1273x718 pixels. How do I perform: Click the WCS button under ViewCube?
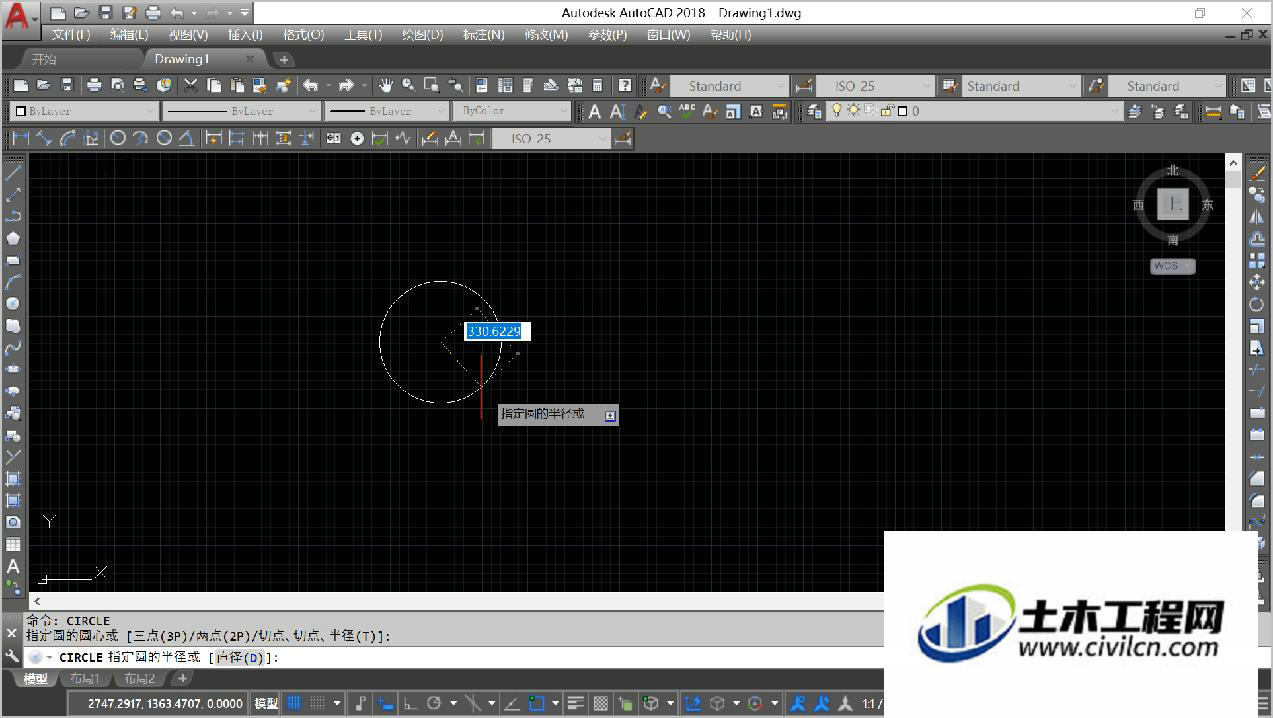[1172, 266]
